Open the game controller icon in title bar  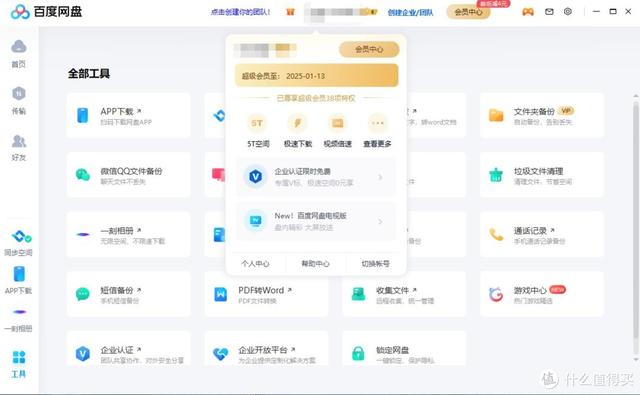pos(528,12)
